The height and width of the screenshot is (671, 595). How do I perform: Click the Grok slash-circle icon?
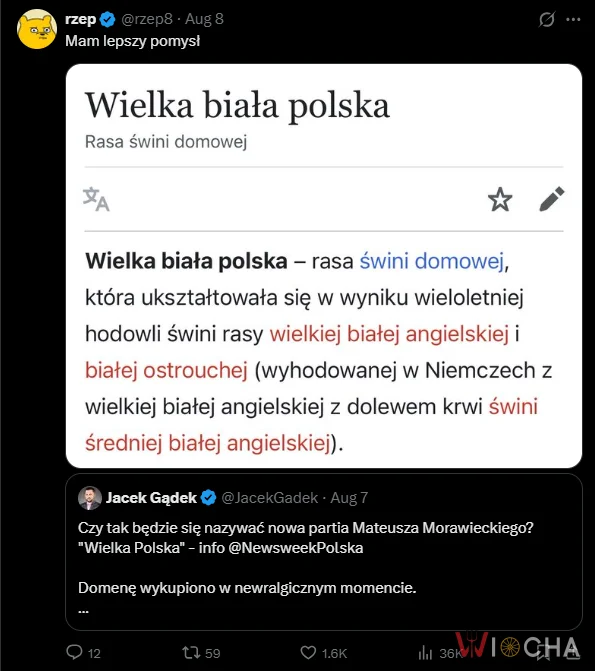[547, 19]
